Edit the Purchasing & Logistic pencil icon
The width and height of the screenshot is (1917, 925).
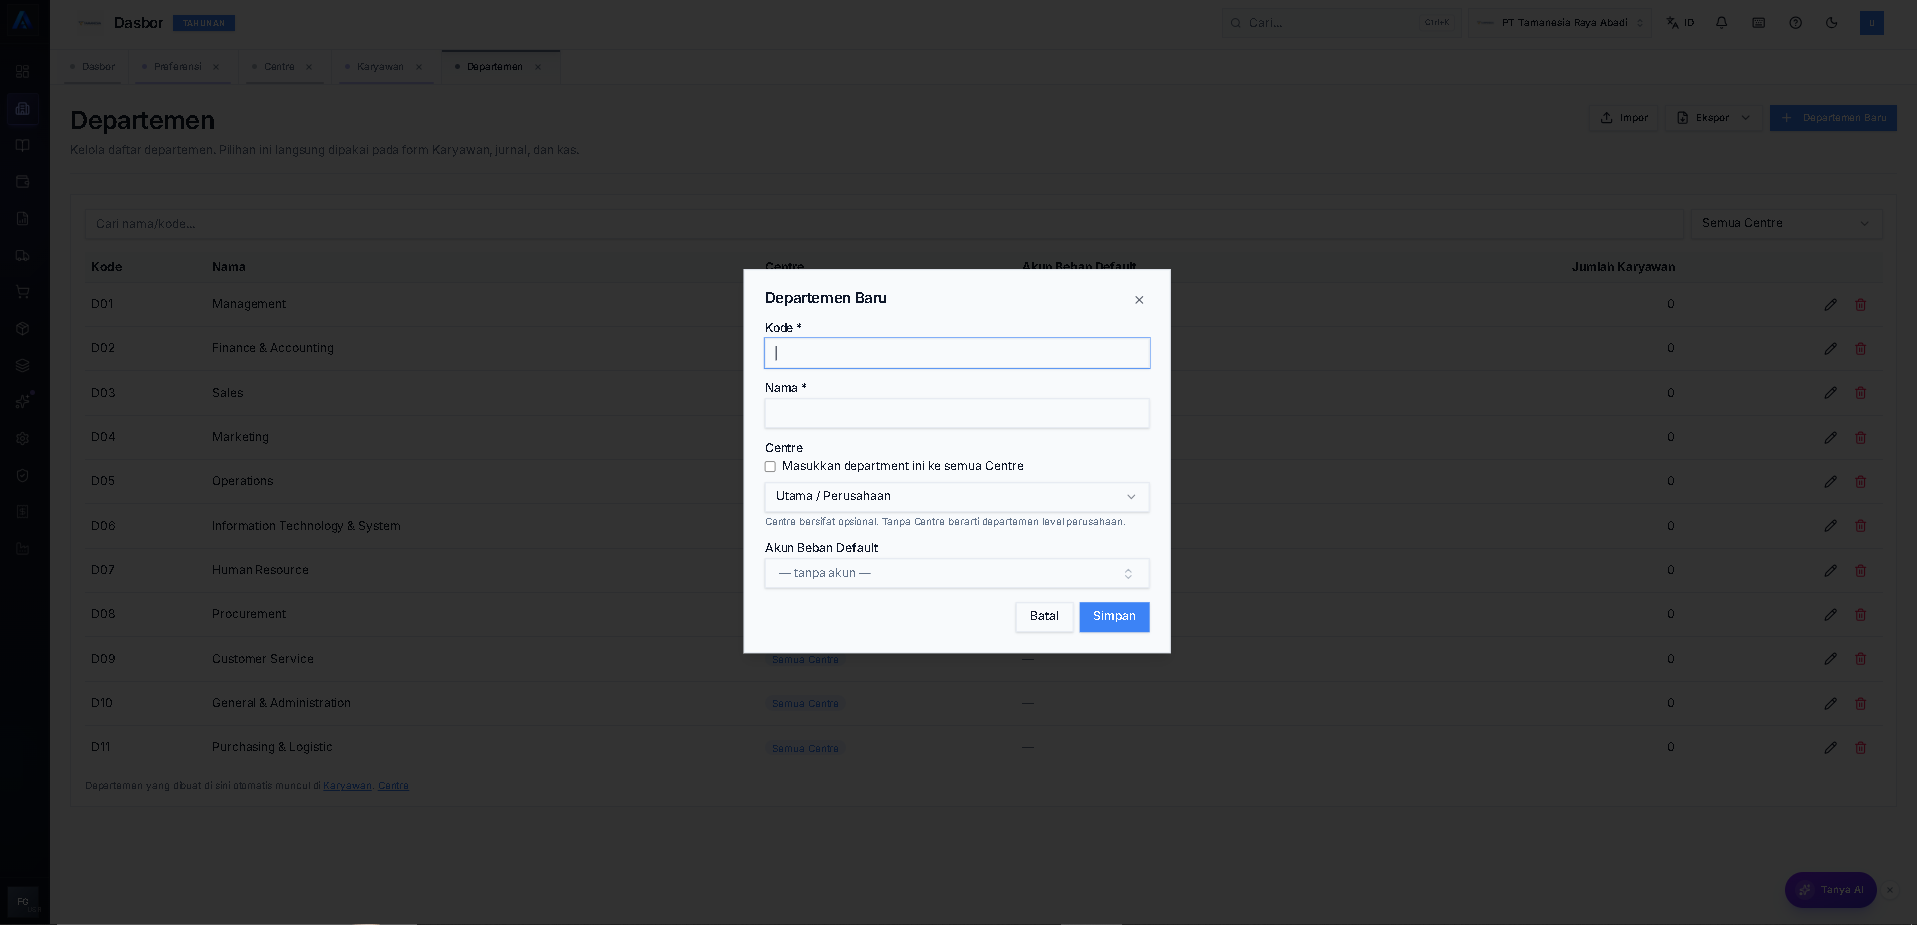(x=1830, y=747)
